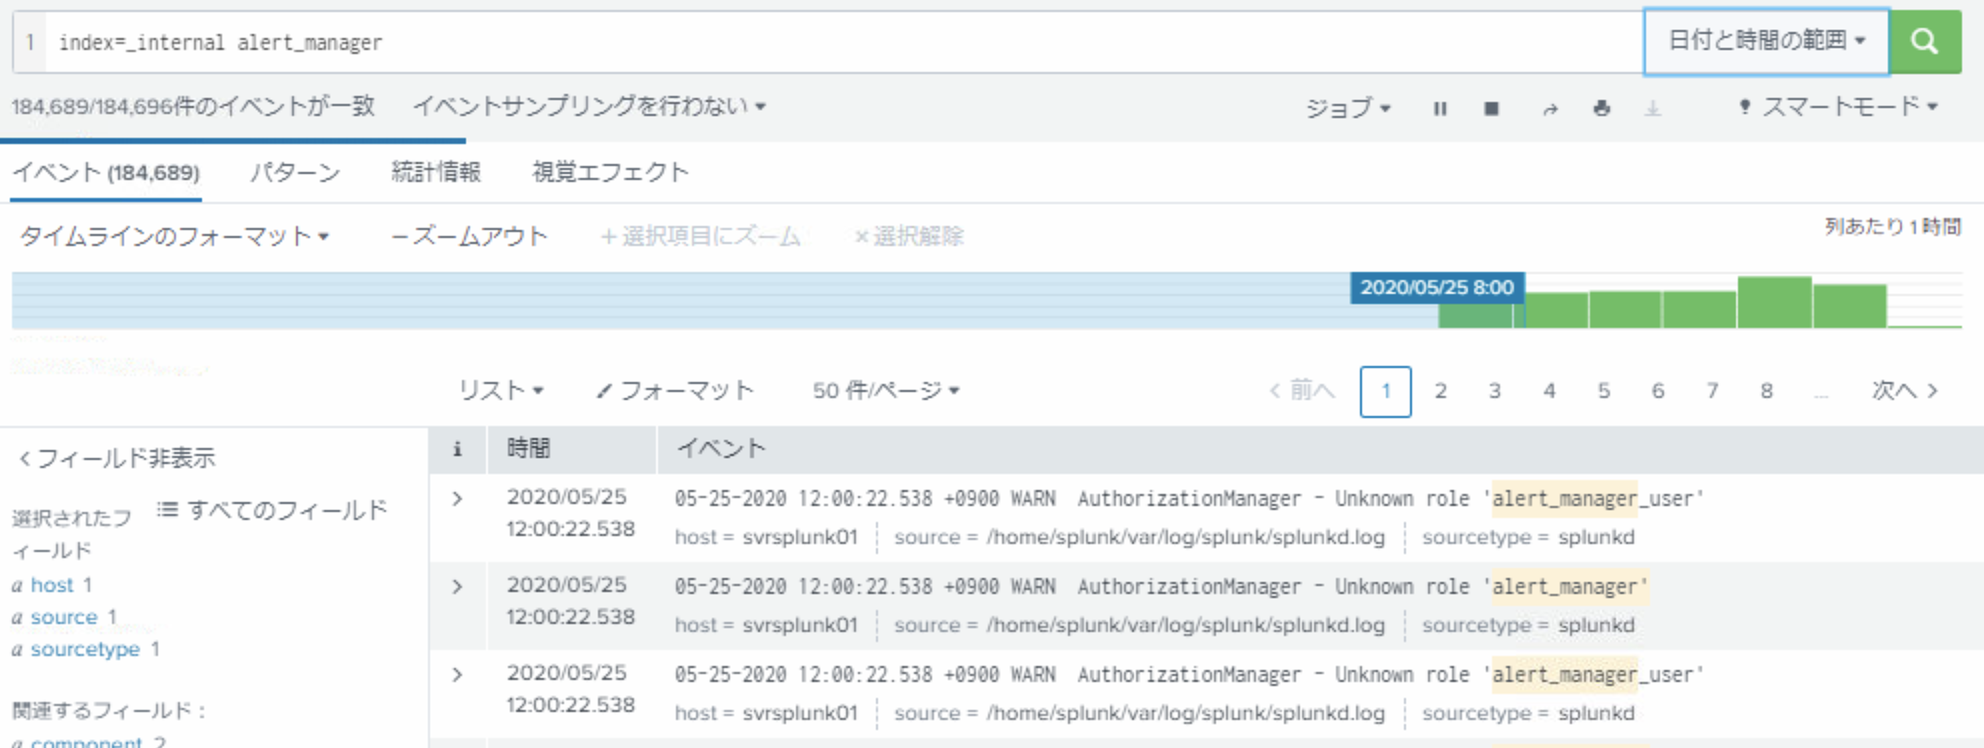Expand the alert_manager_user event at 12:00:22.538 first row
Image resolution: width=1984 pixels, height=748 pixels.
(x=457, y=498)
